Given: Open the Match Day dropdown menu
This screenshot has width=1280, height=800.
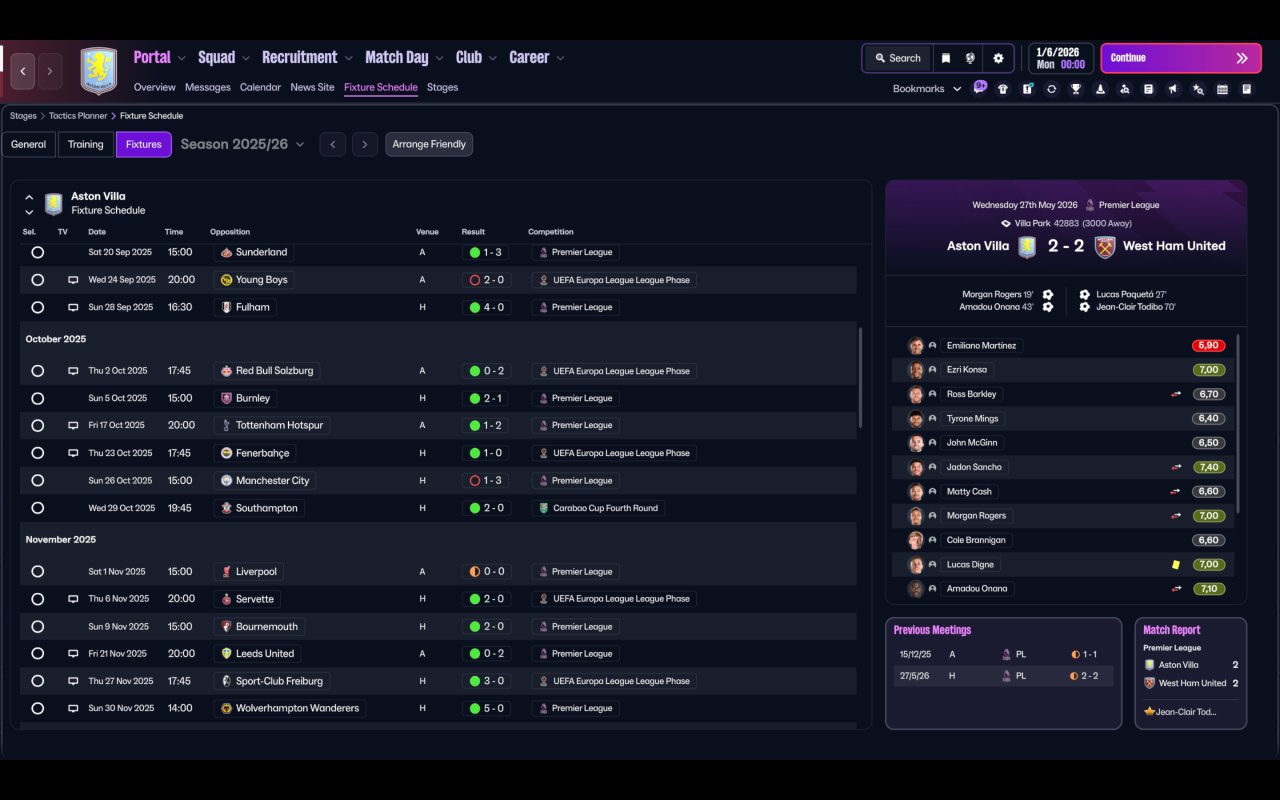Looking at the screenshot, I should (405, 58).
